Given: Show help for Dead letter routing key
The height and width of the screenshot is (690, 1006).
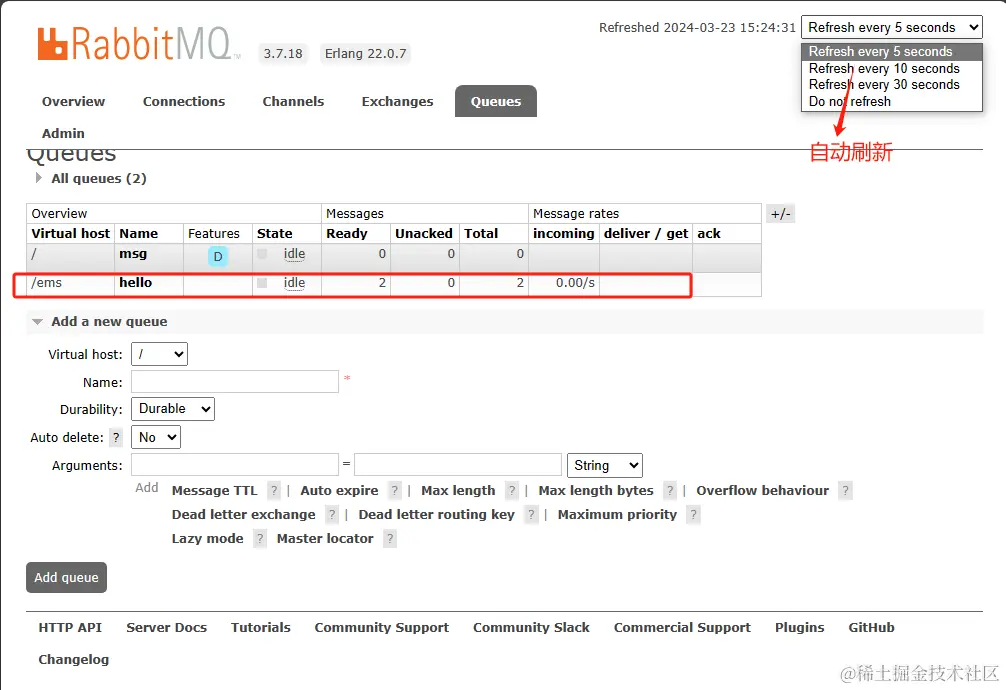Looking at the screenshot, I should point(531,515).
